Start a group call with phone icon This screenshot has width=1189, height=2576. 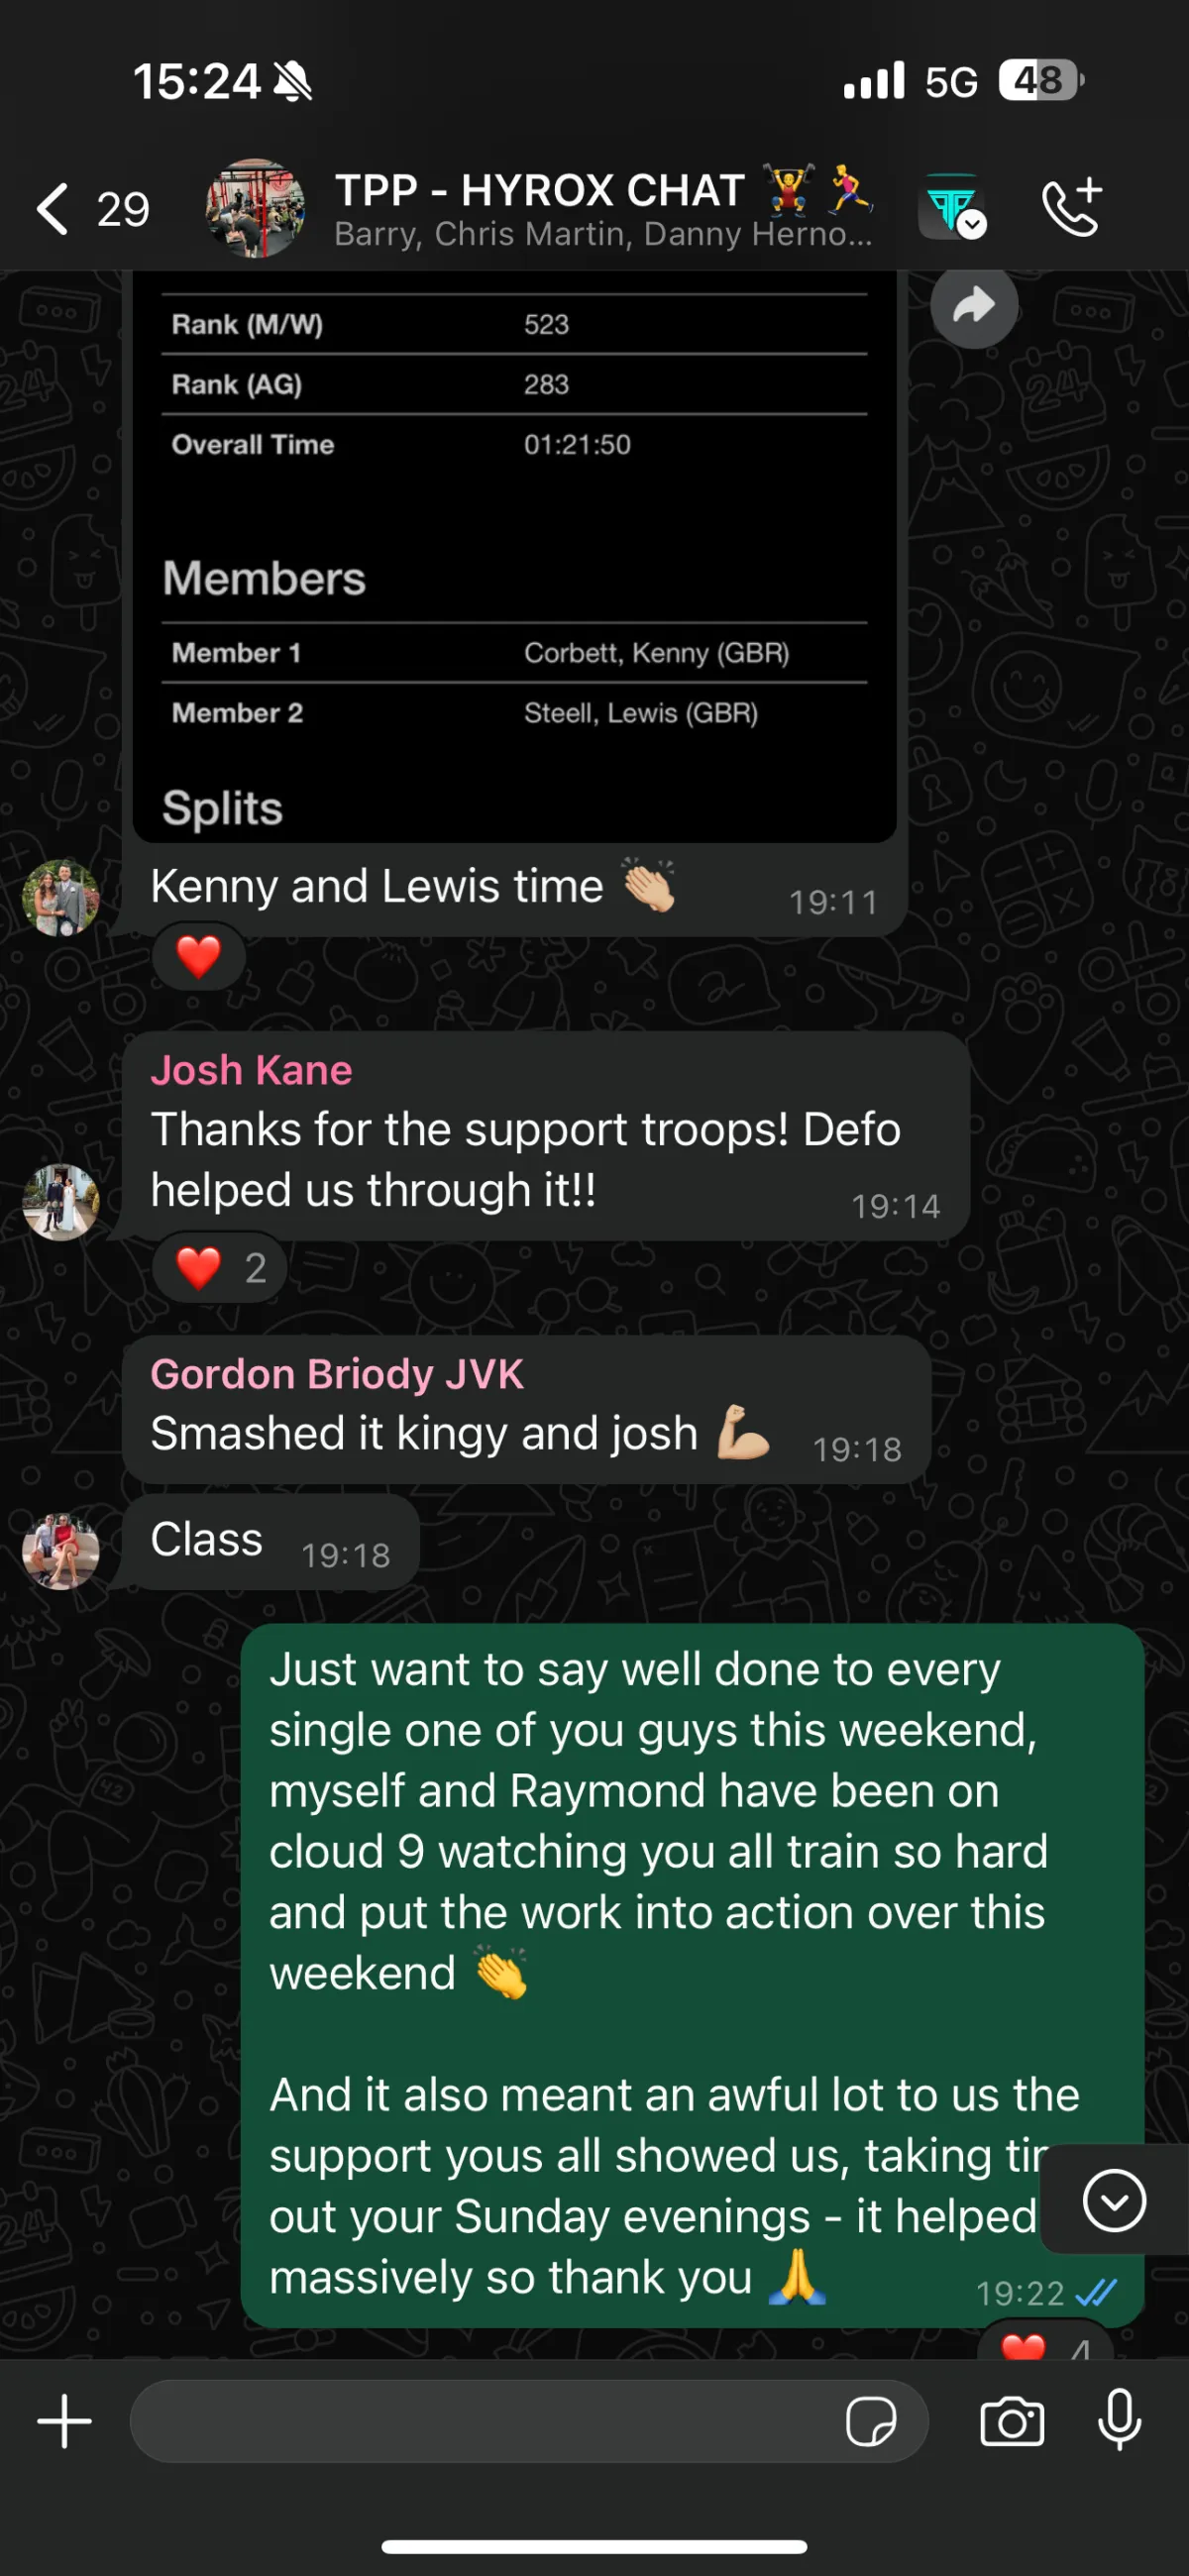pos(1073,208)
